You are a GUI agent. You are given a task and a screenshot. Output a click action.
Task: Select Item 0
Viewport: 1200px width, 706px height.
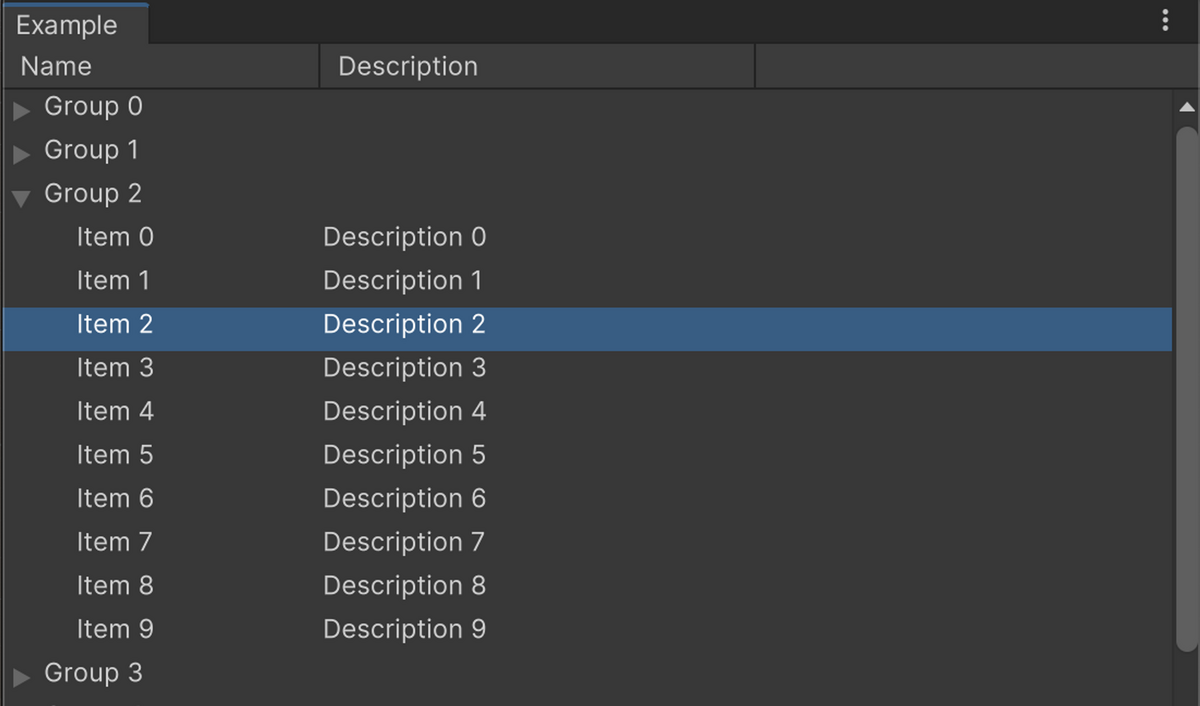[115, 237]
